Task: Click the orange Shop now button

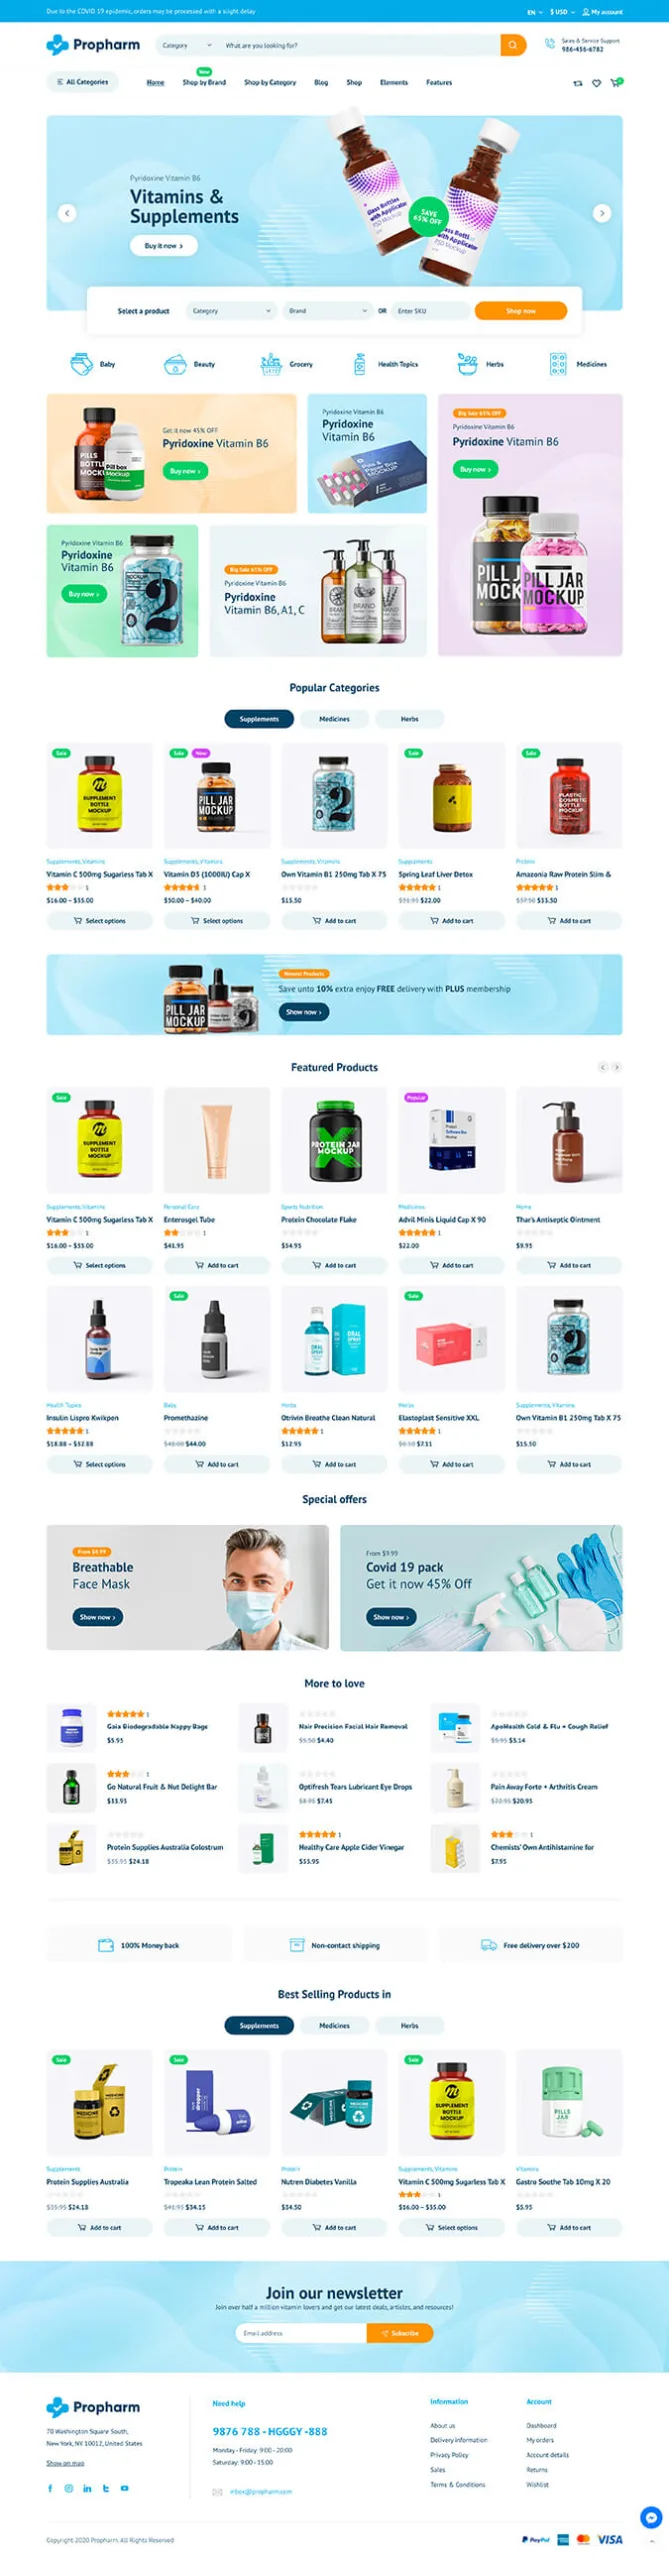Action: [x=521, y=311]
